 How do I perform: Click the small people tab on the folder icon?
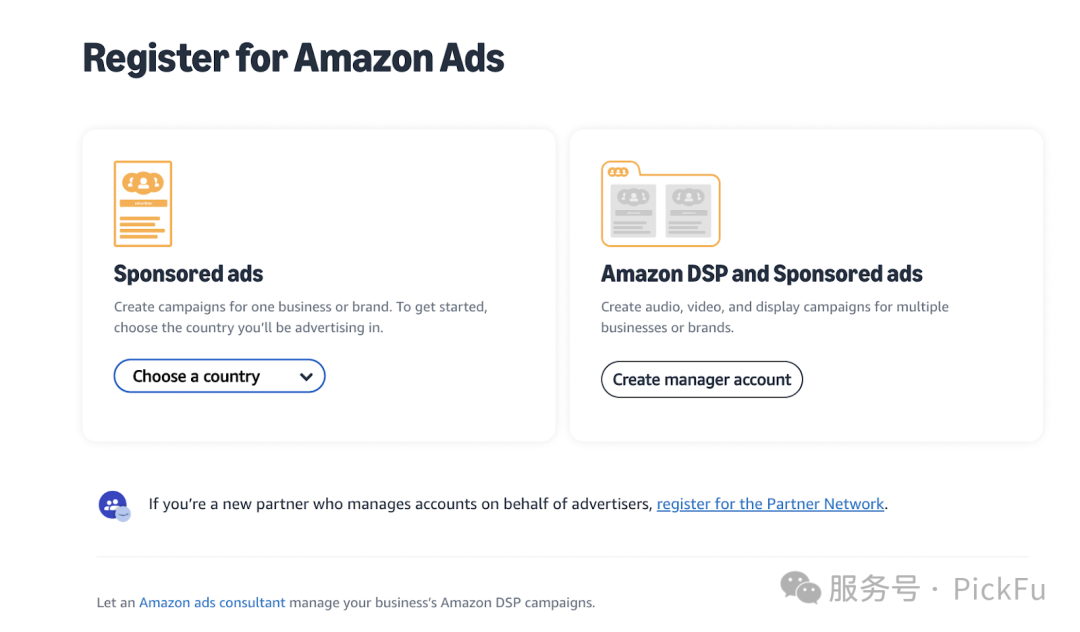tap(618, 171)
